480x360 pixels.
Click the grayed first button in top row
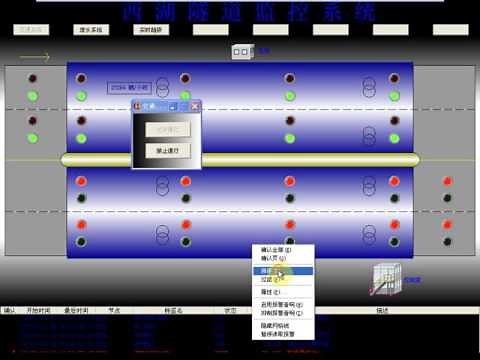[x=31, y=30]
